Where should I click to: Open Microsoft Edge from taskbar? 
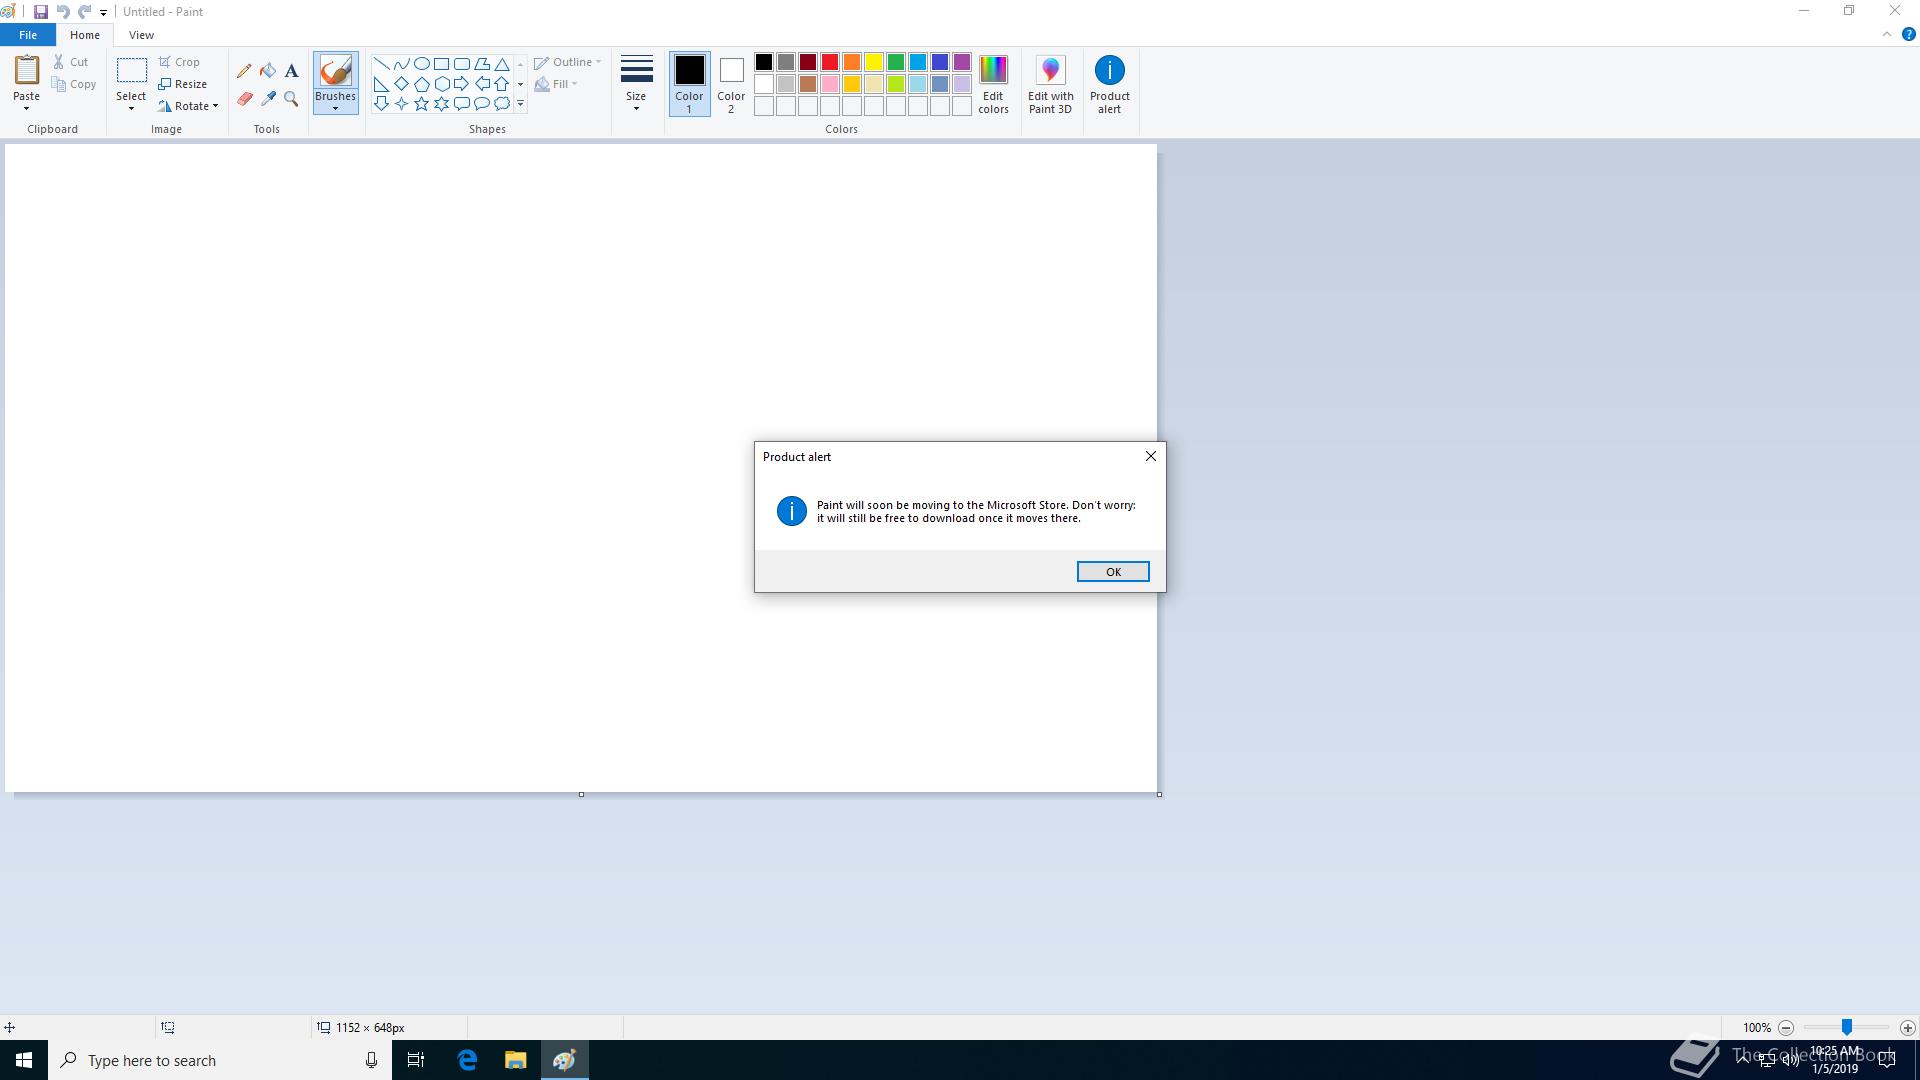point(467,1060)
